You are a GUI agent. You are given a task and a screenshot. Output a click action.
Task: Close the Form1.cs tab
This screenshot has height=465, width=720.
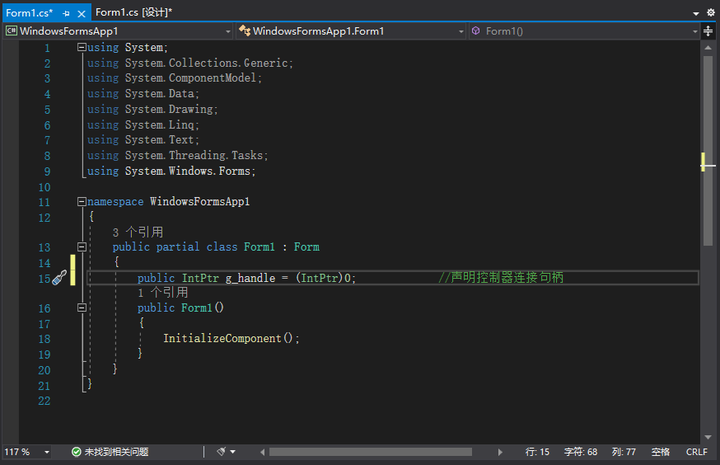pos(81,13)
